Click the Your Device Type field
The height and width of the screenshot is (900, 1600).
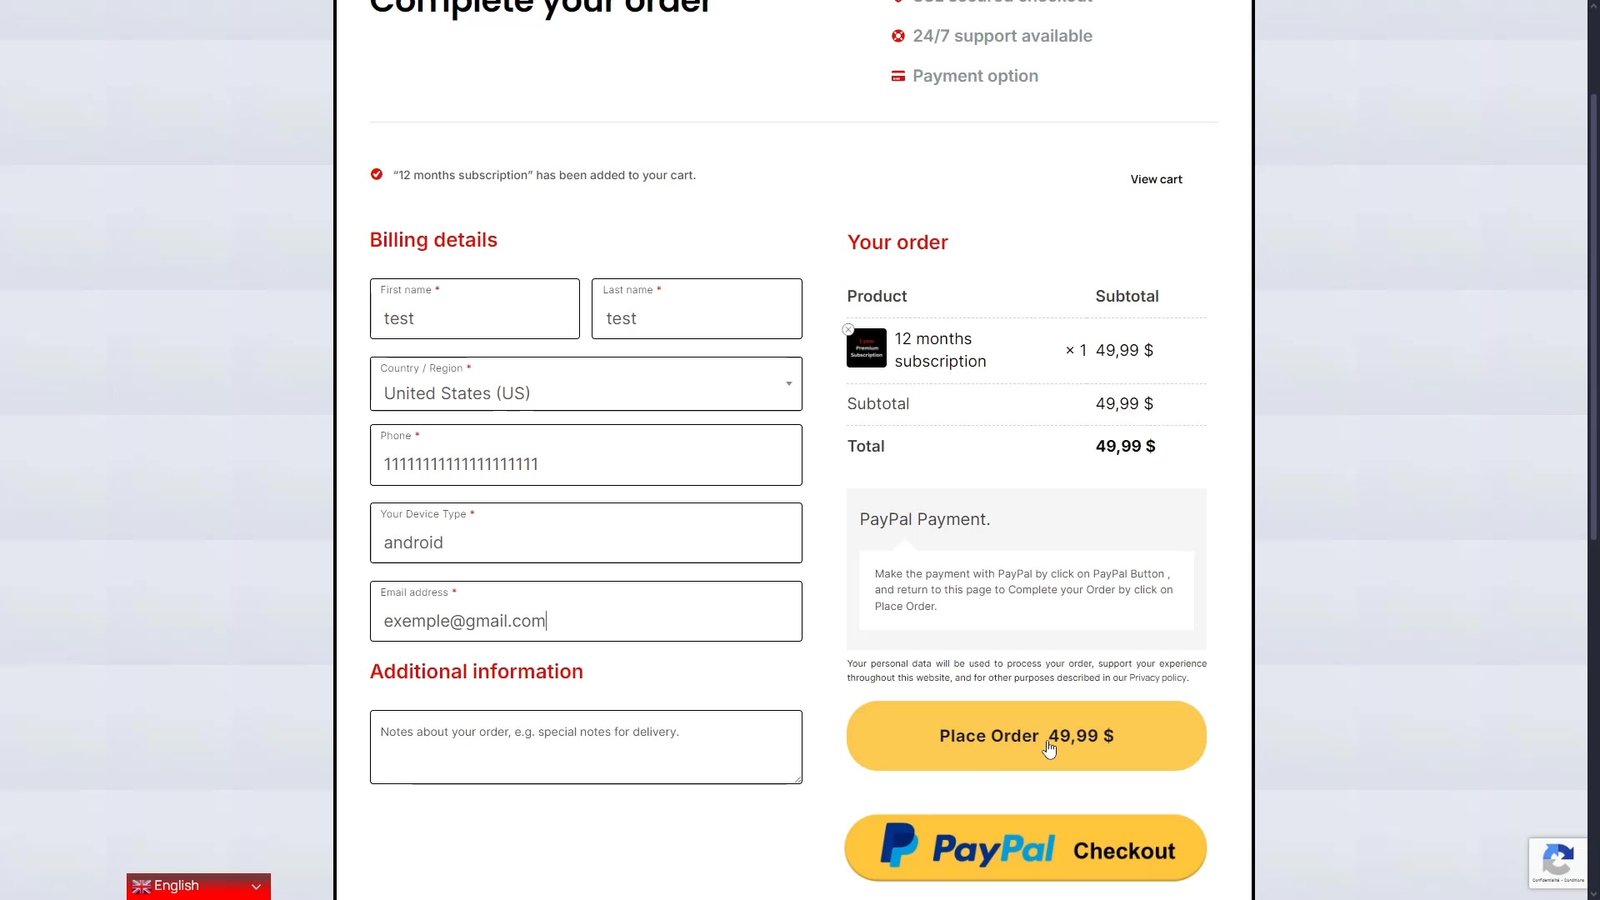586,542
